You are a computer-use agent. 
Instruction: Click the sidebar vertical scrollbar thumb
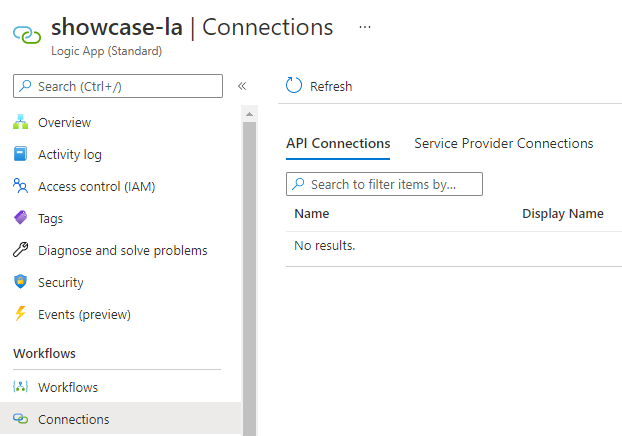[250, 279]
